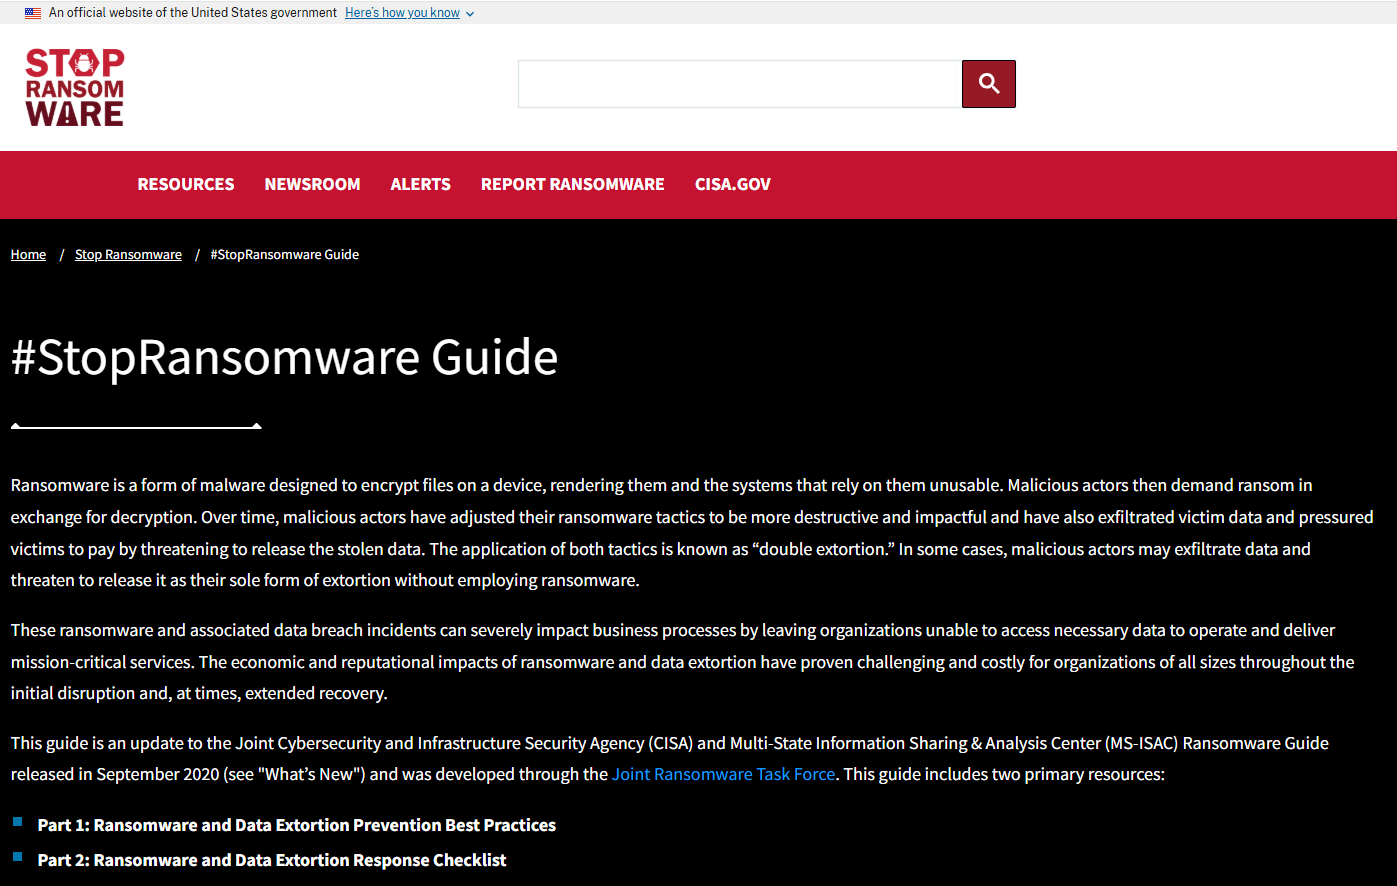Click "An official website of the United States government" text

tap(193, 13)
